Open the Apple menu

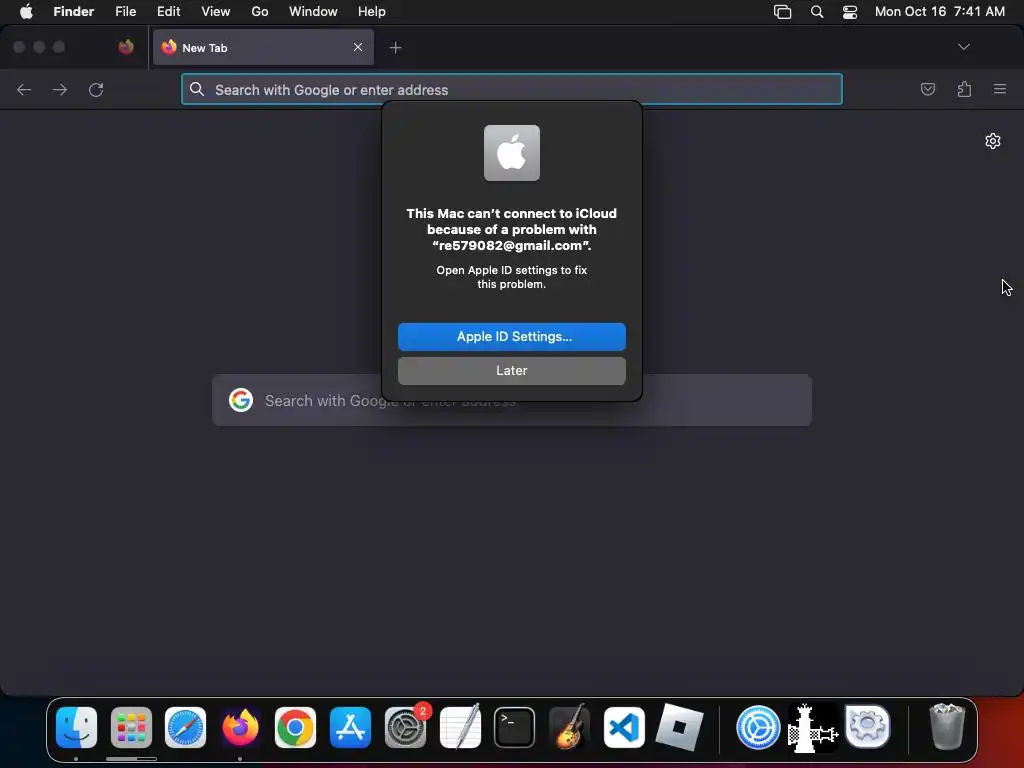pyautogui.click(x=26, y=11)
